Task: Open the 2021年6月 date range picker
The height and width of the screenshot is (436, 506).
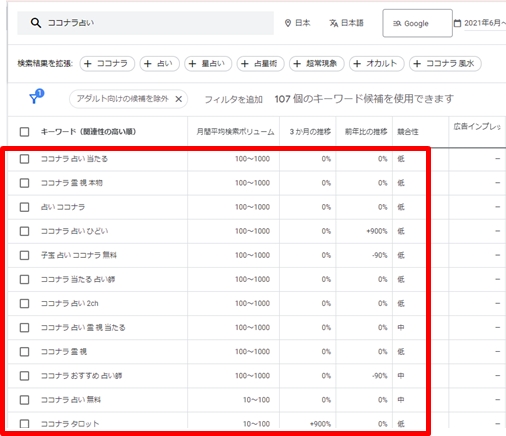Action: 480,23
